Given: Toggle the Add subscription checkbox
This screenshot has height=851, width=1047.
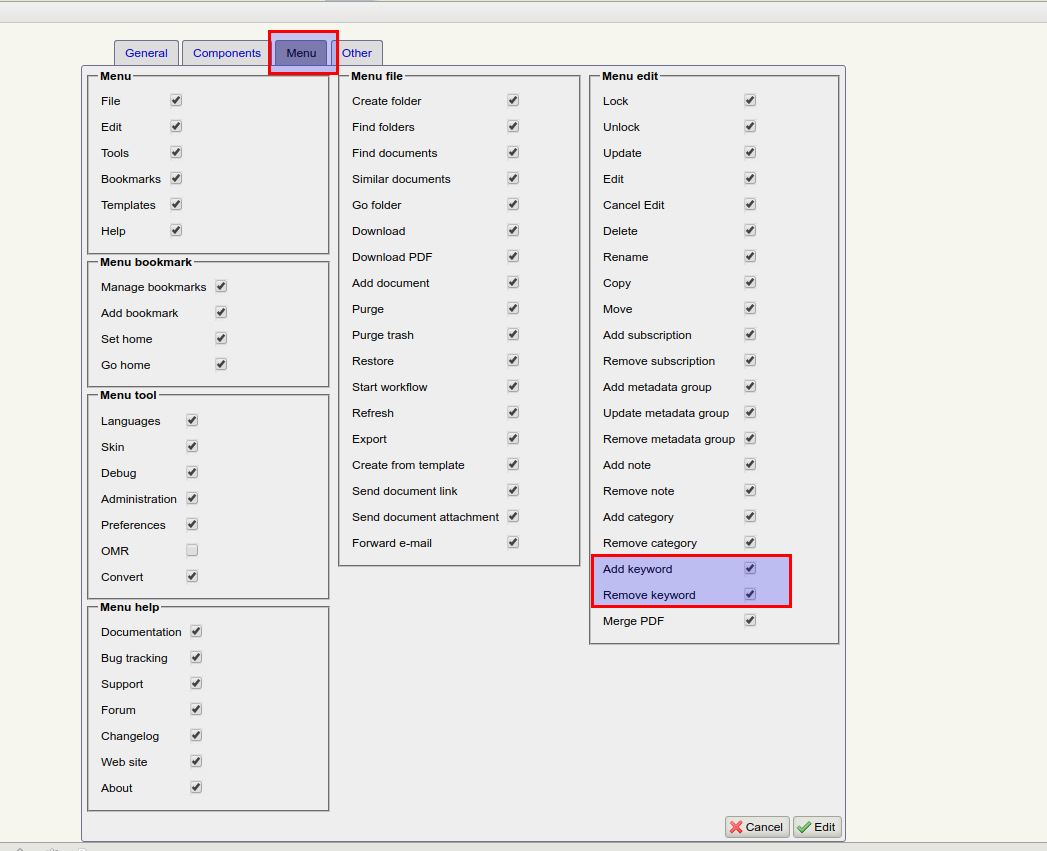Looking at the screenshot, I should click(750, 334).
